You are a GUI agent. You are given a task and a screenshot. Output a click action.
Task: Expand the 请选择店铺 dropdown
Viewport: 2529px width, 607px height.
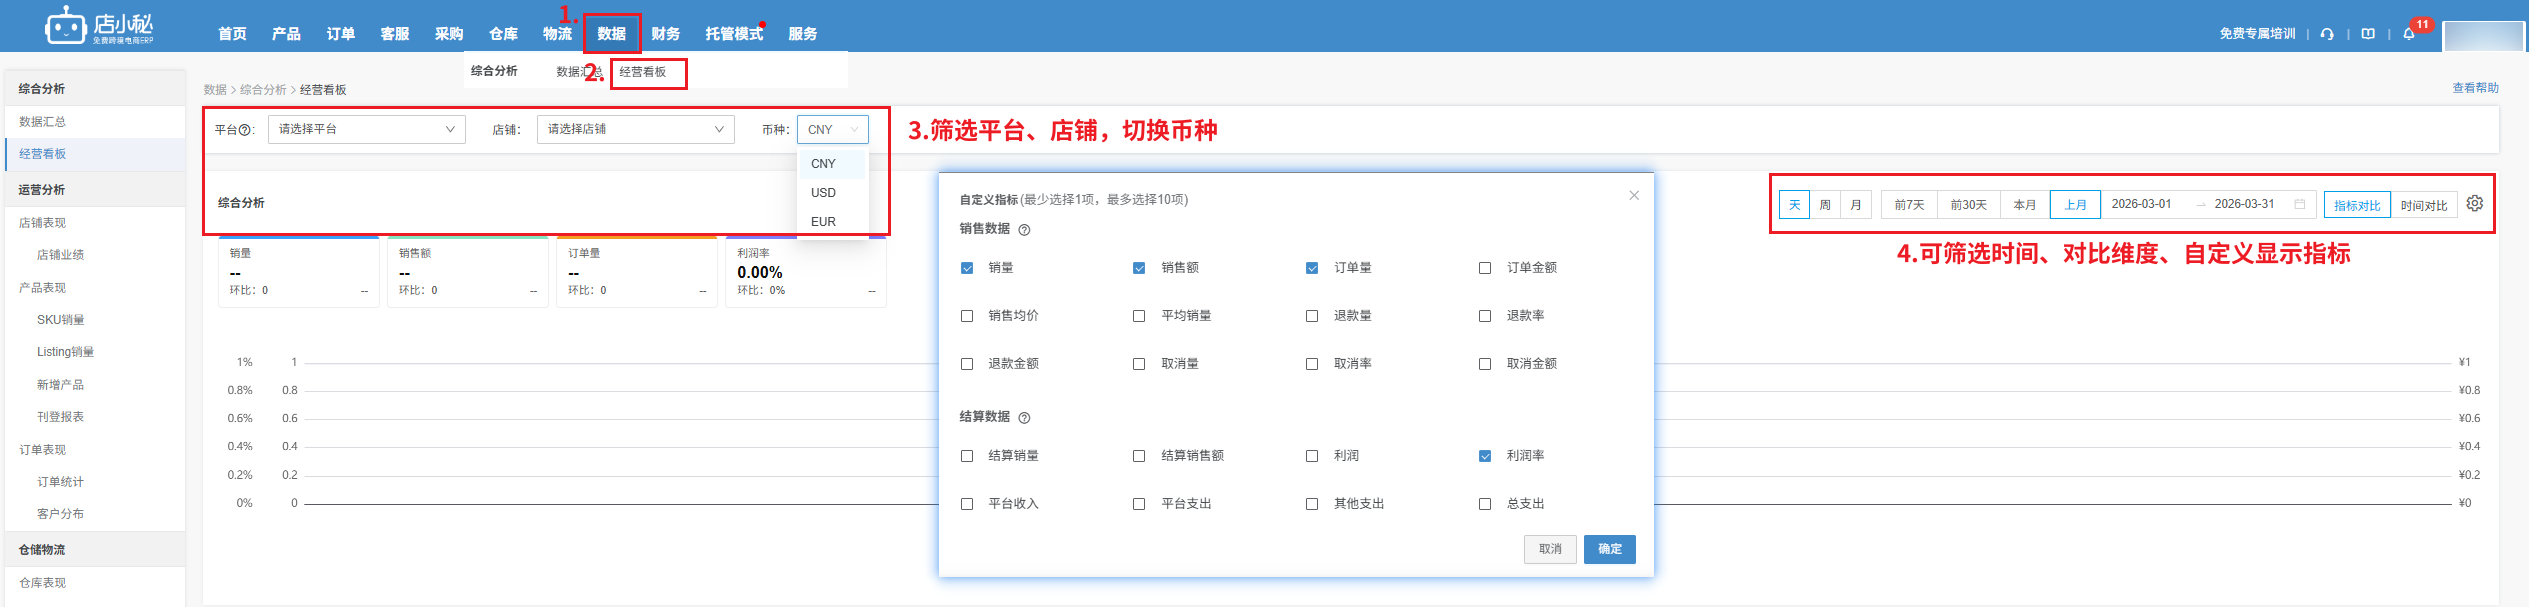click(635, 130)
